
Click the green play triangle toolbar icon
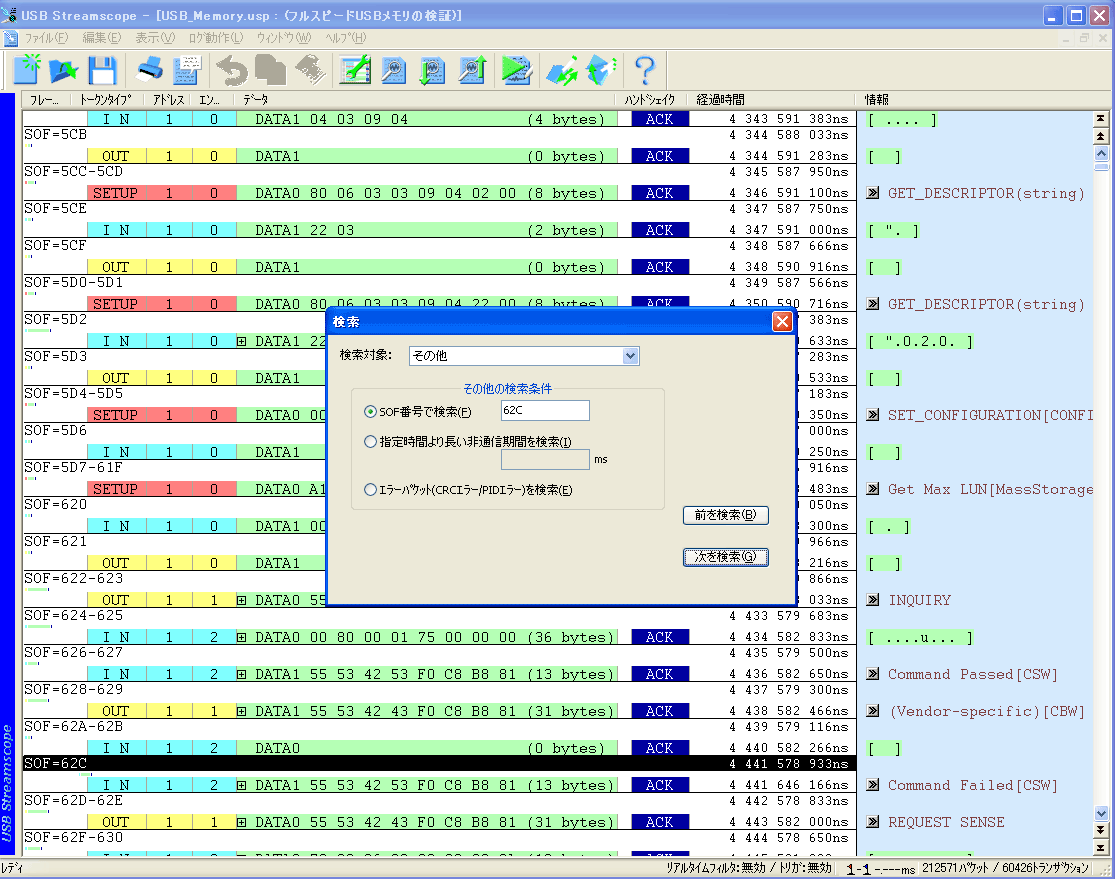tap(516, 70)
